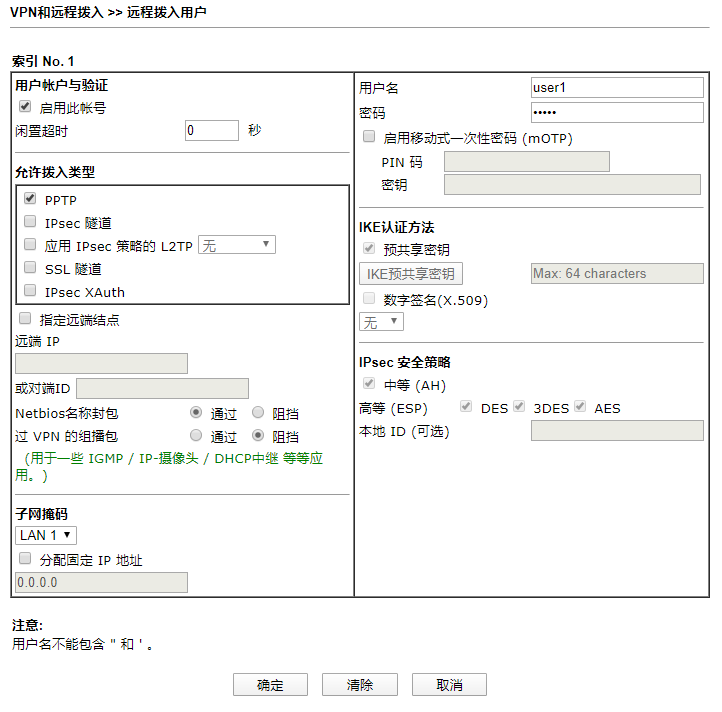
Task: Select 阻挡 for Netbios名称封包
Action: 258,412
